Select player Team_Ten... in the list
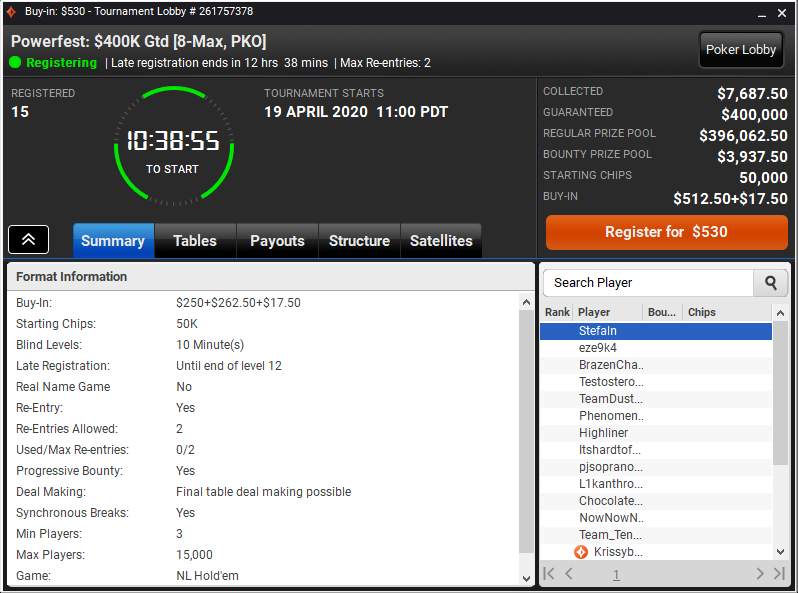Image resolution: width=798 pixels, height=593 pixels. 656,535
